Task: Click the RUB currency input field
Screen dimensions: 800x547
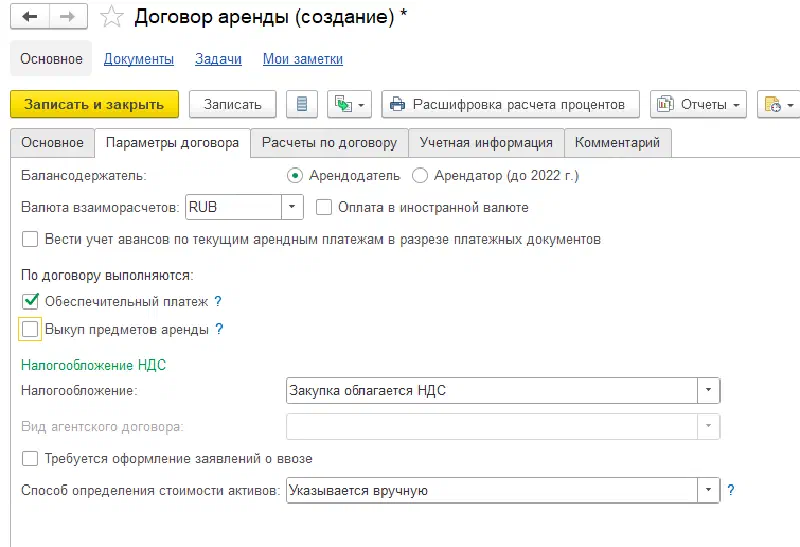Action: click(233, 207)
